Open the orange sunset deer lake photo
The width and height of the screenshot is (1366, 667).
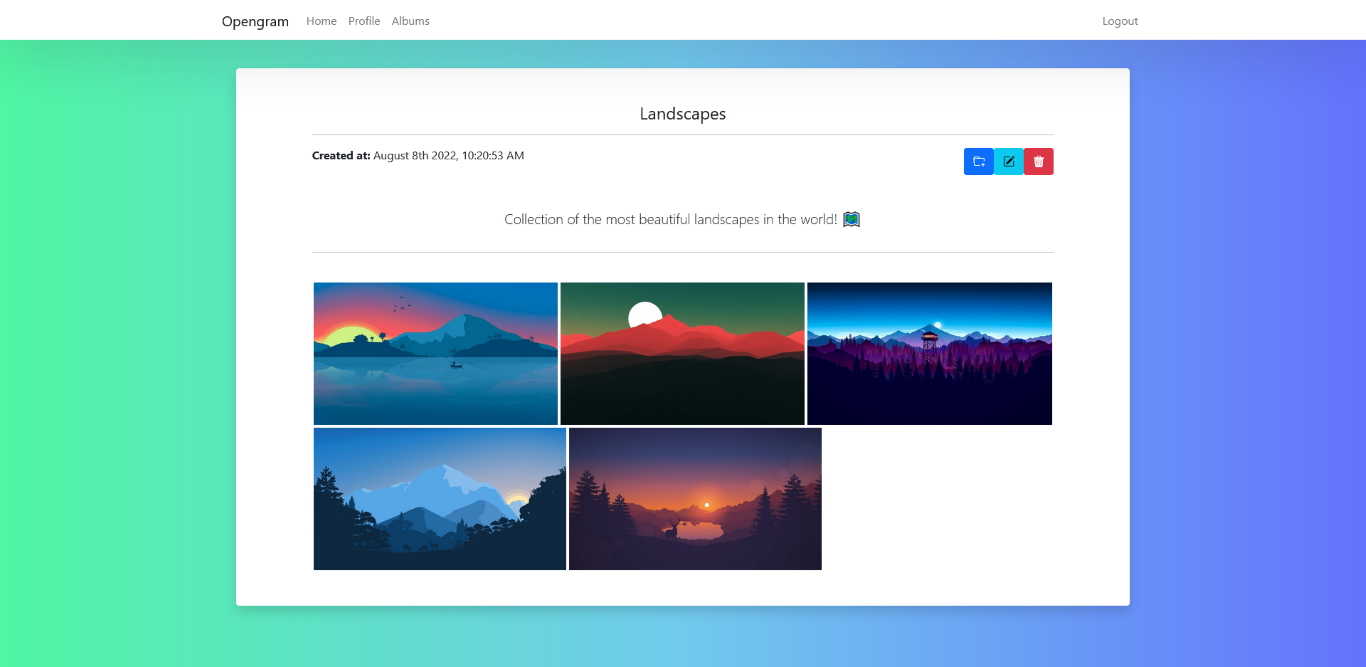(695, 499)
